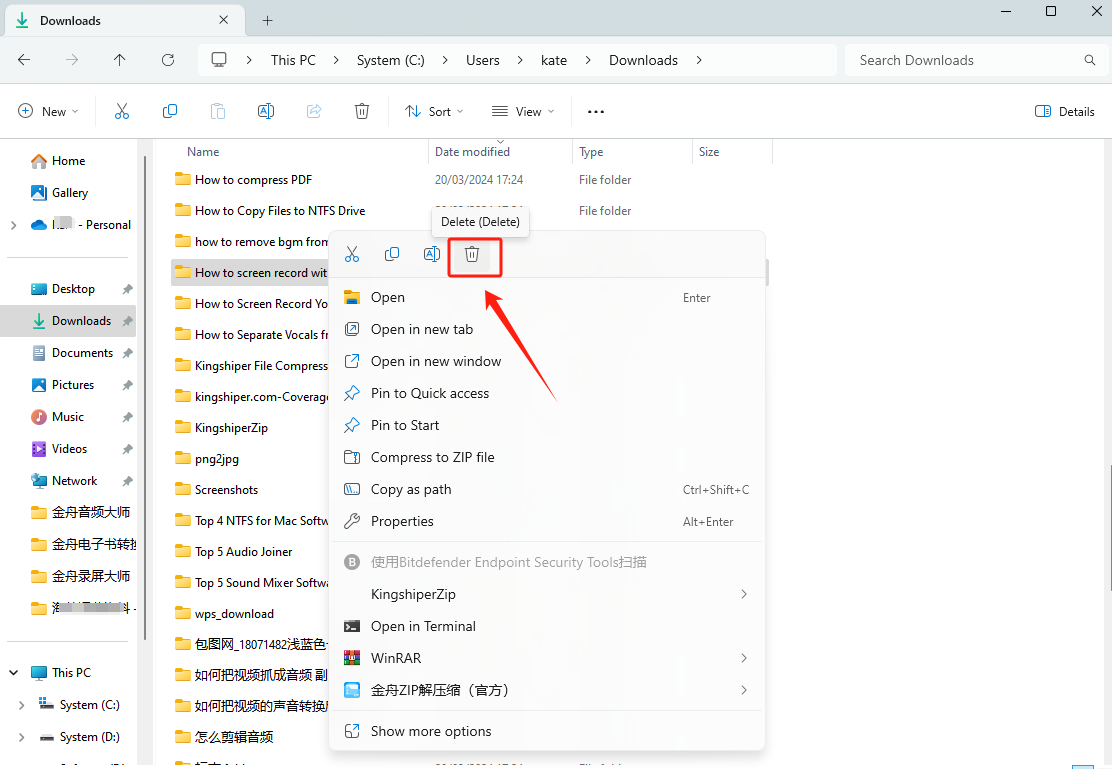Viewport: 1112px width, 769px height.
Task: Click the Cut scissors icon in context menu
Action: click(352, 255)
